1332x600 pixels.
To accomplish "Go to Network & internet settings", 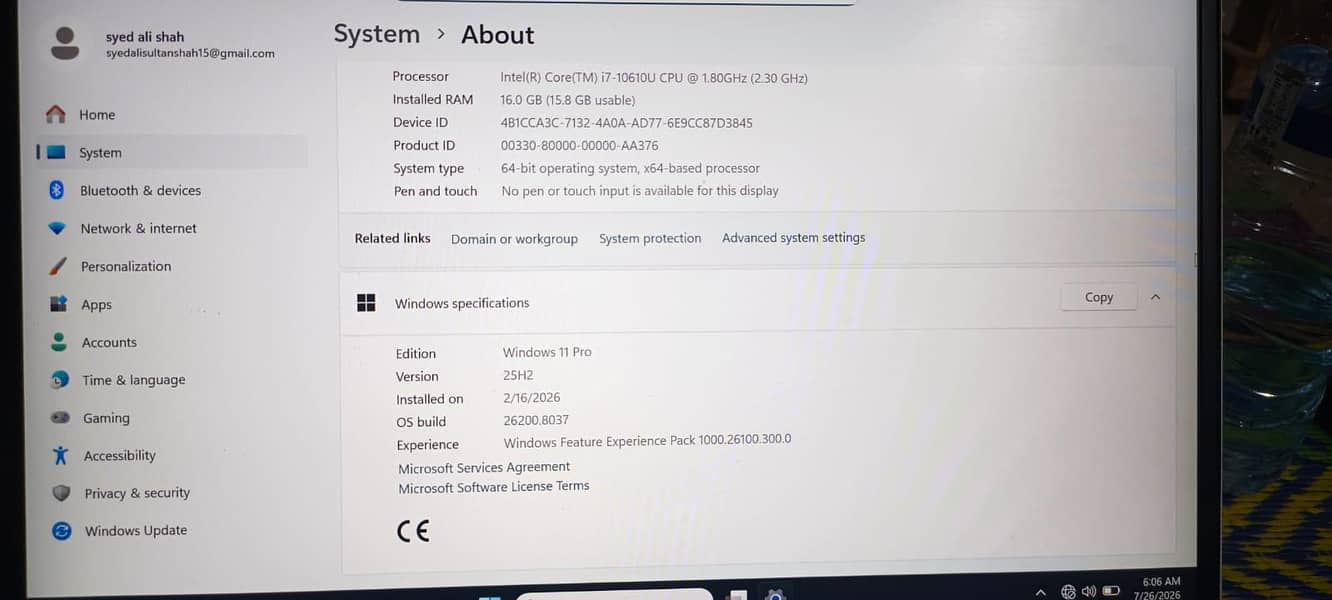I will (x=138, y=229).
